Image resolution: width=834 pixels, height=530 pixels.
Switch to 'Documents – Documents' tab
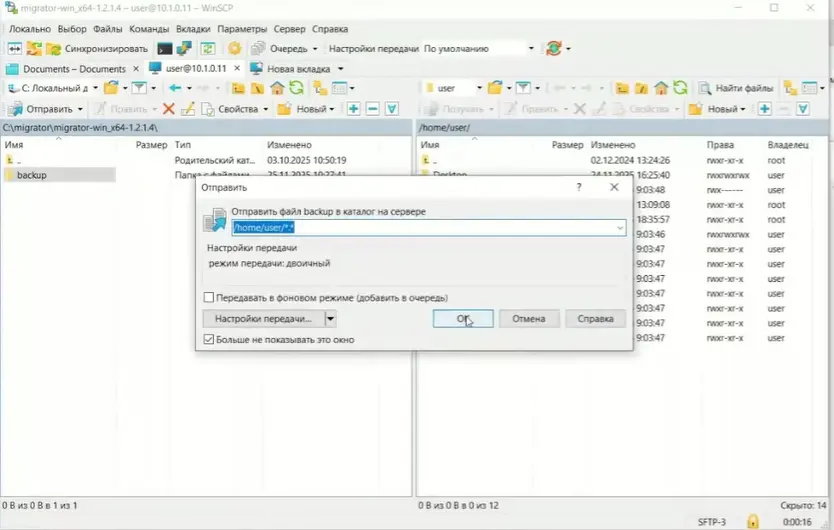(x=74, y=69)
